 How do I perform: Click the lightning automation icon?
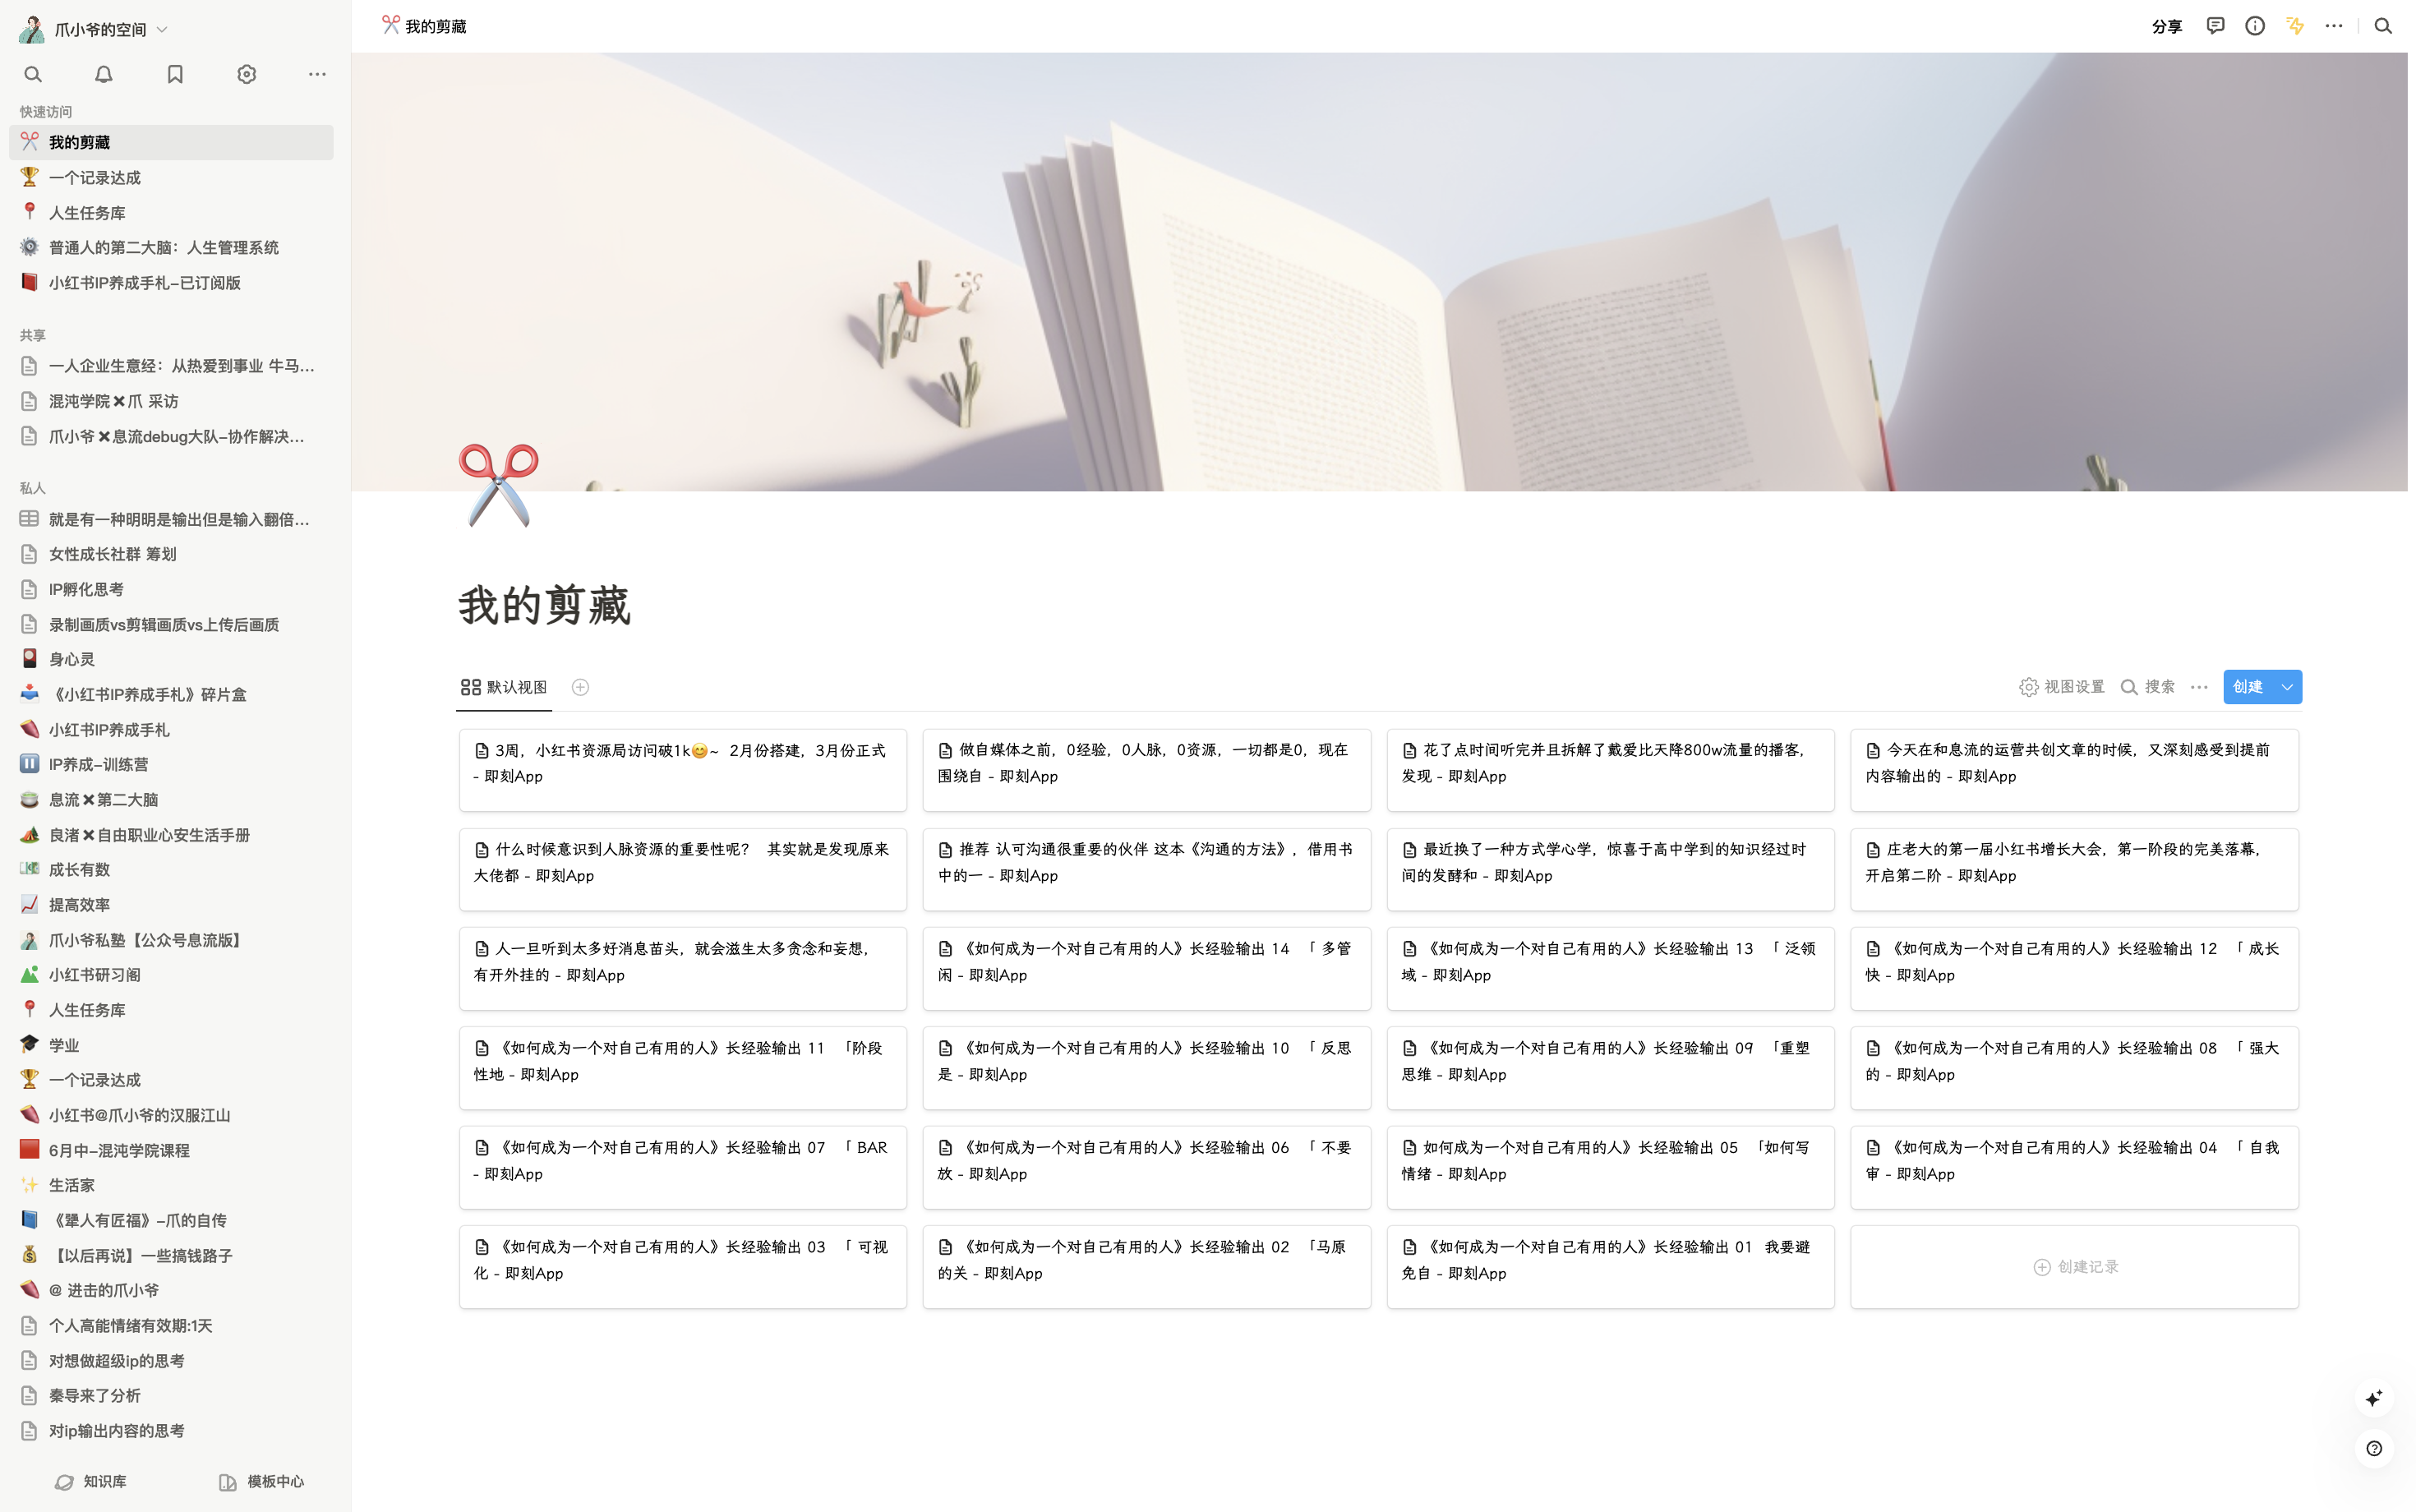coord(2295,26)
